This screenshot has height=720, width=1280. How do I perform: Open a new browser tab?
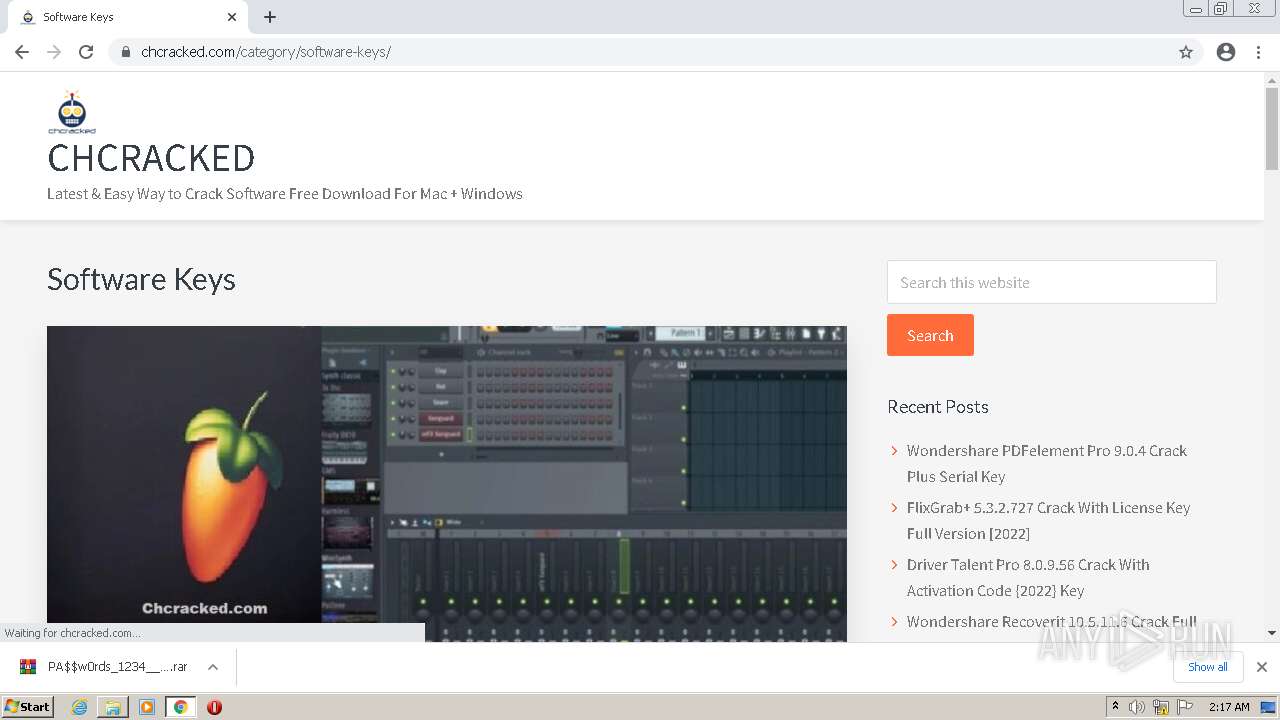[x=270, y=17]
